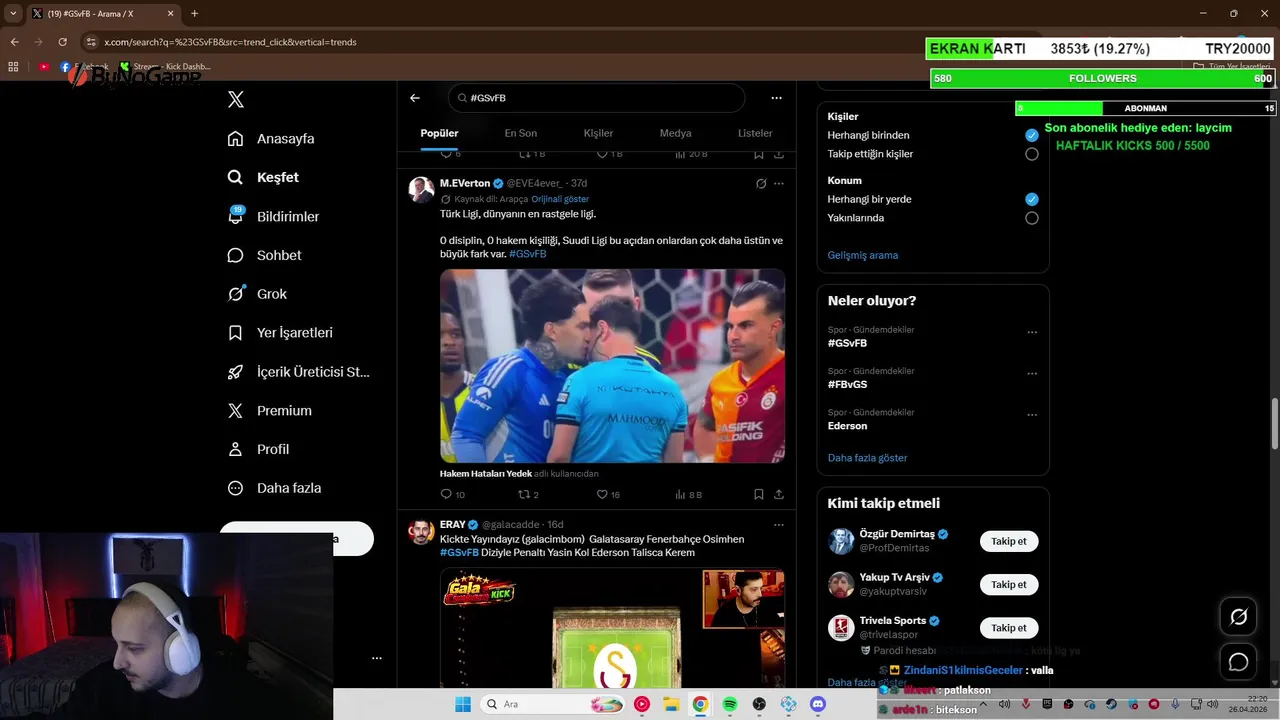Open Windows Start menu
Image resolution: width=1280 pixels, height=720 pixels.
(x=463, y=704)
